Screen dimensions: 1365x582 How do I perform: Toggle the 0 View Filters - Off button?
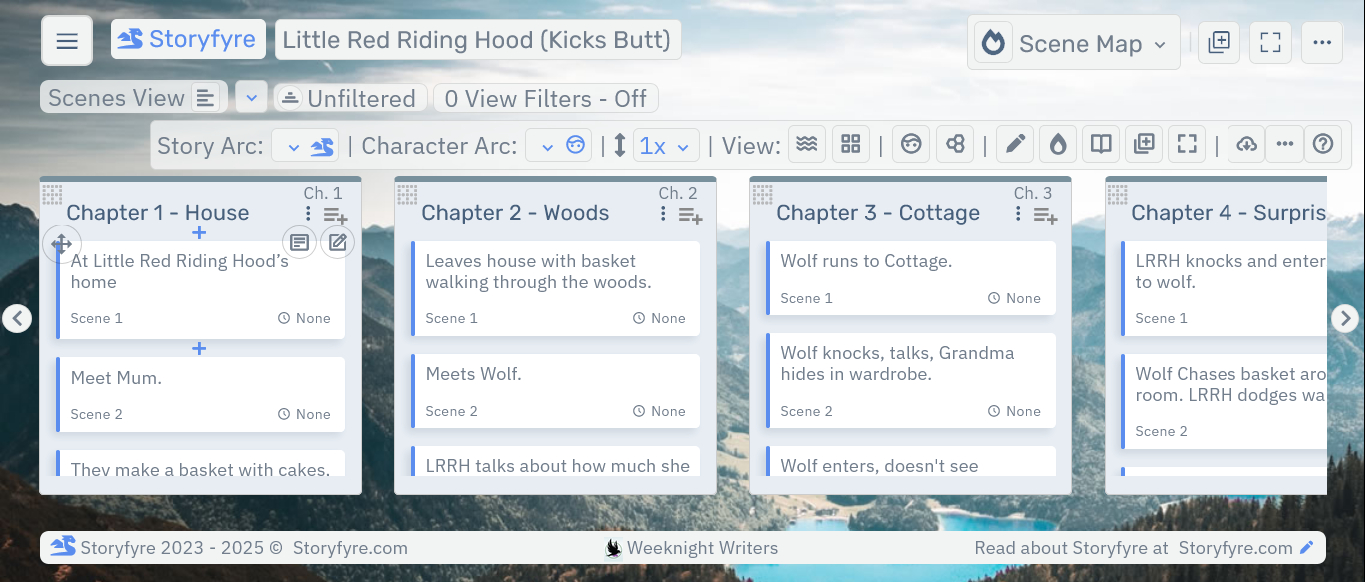tap(545, 99)
